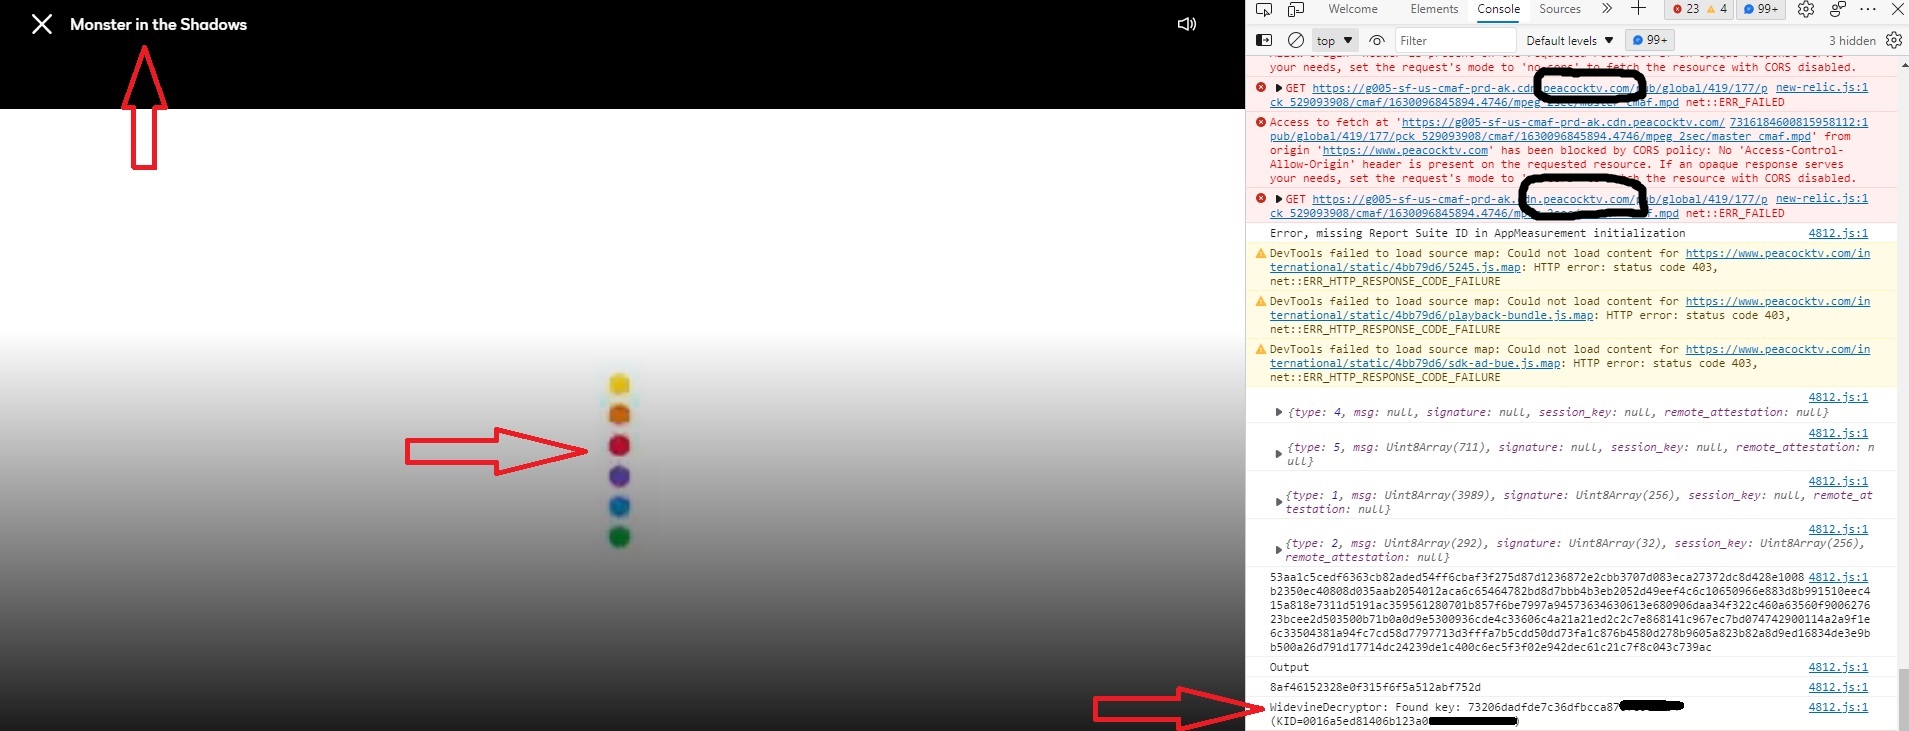Open 4812.js:1 source link on the Output row
This screenshot has height=731, width=1909.
click(1838, 667)
